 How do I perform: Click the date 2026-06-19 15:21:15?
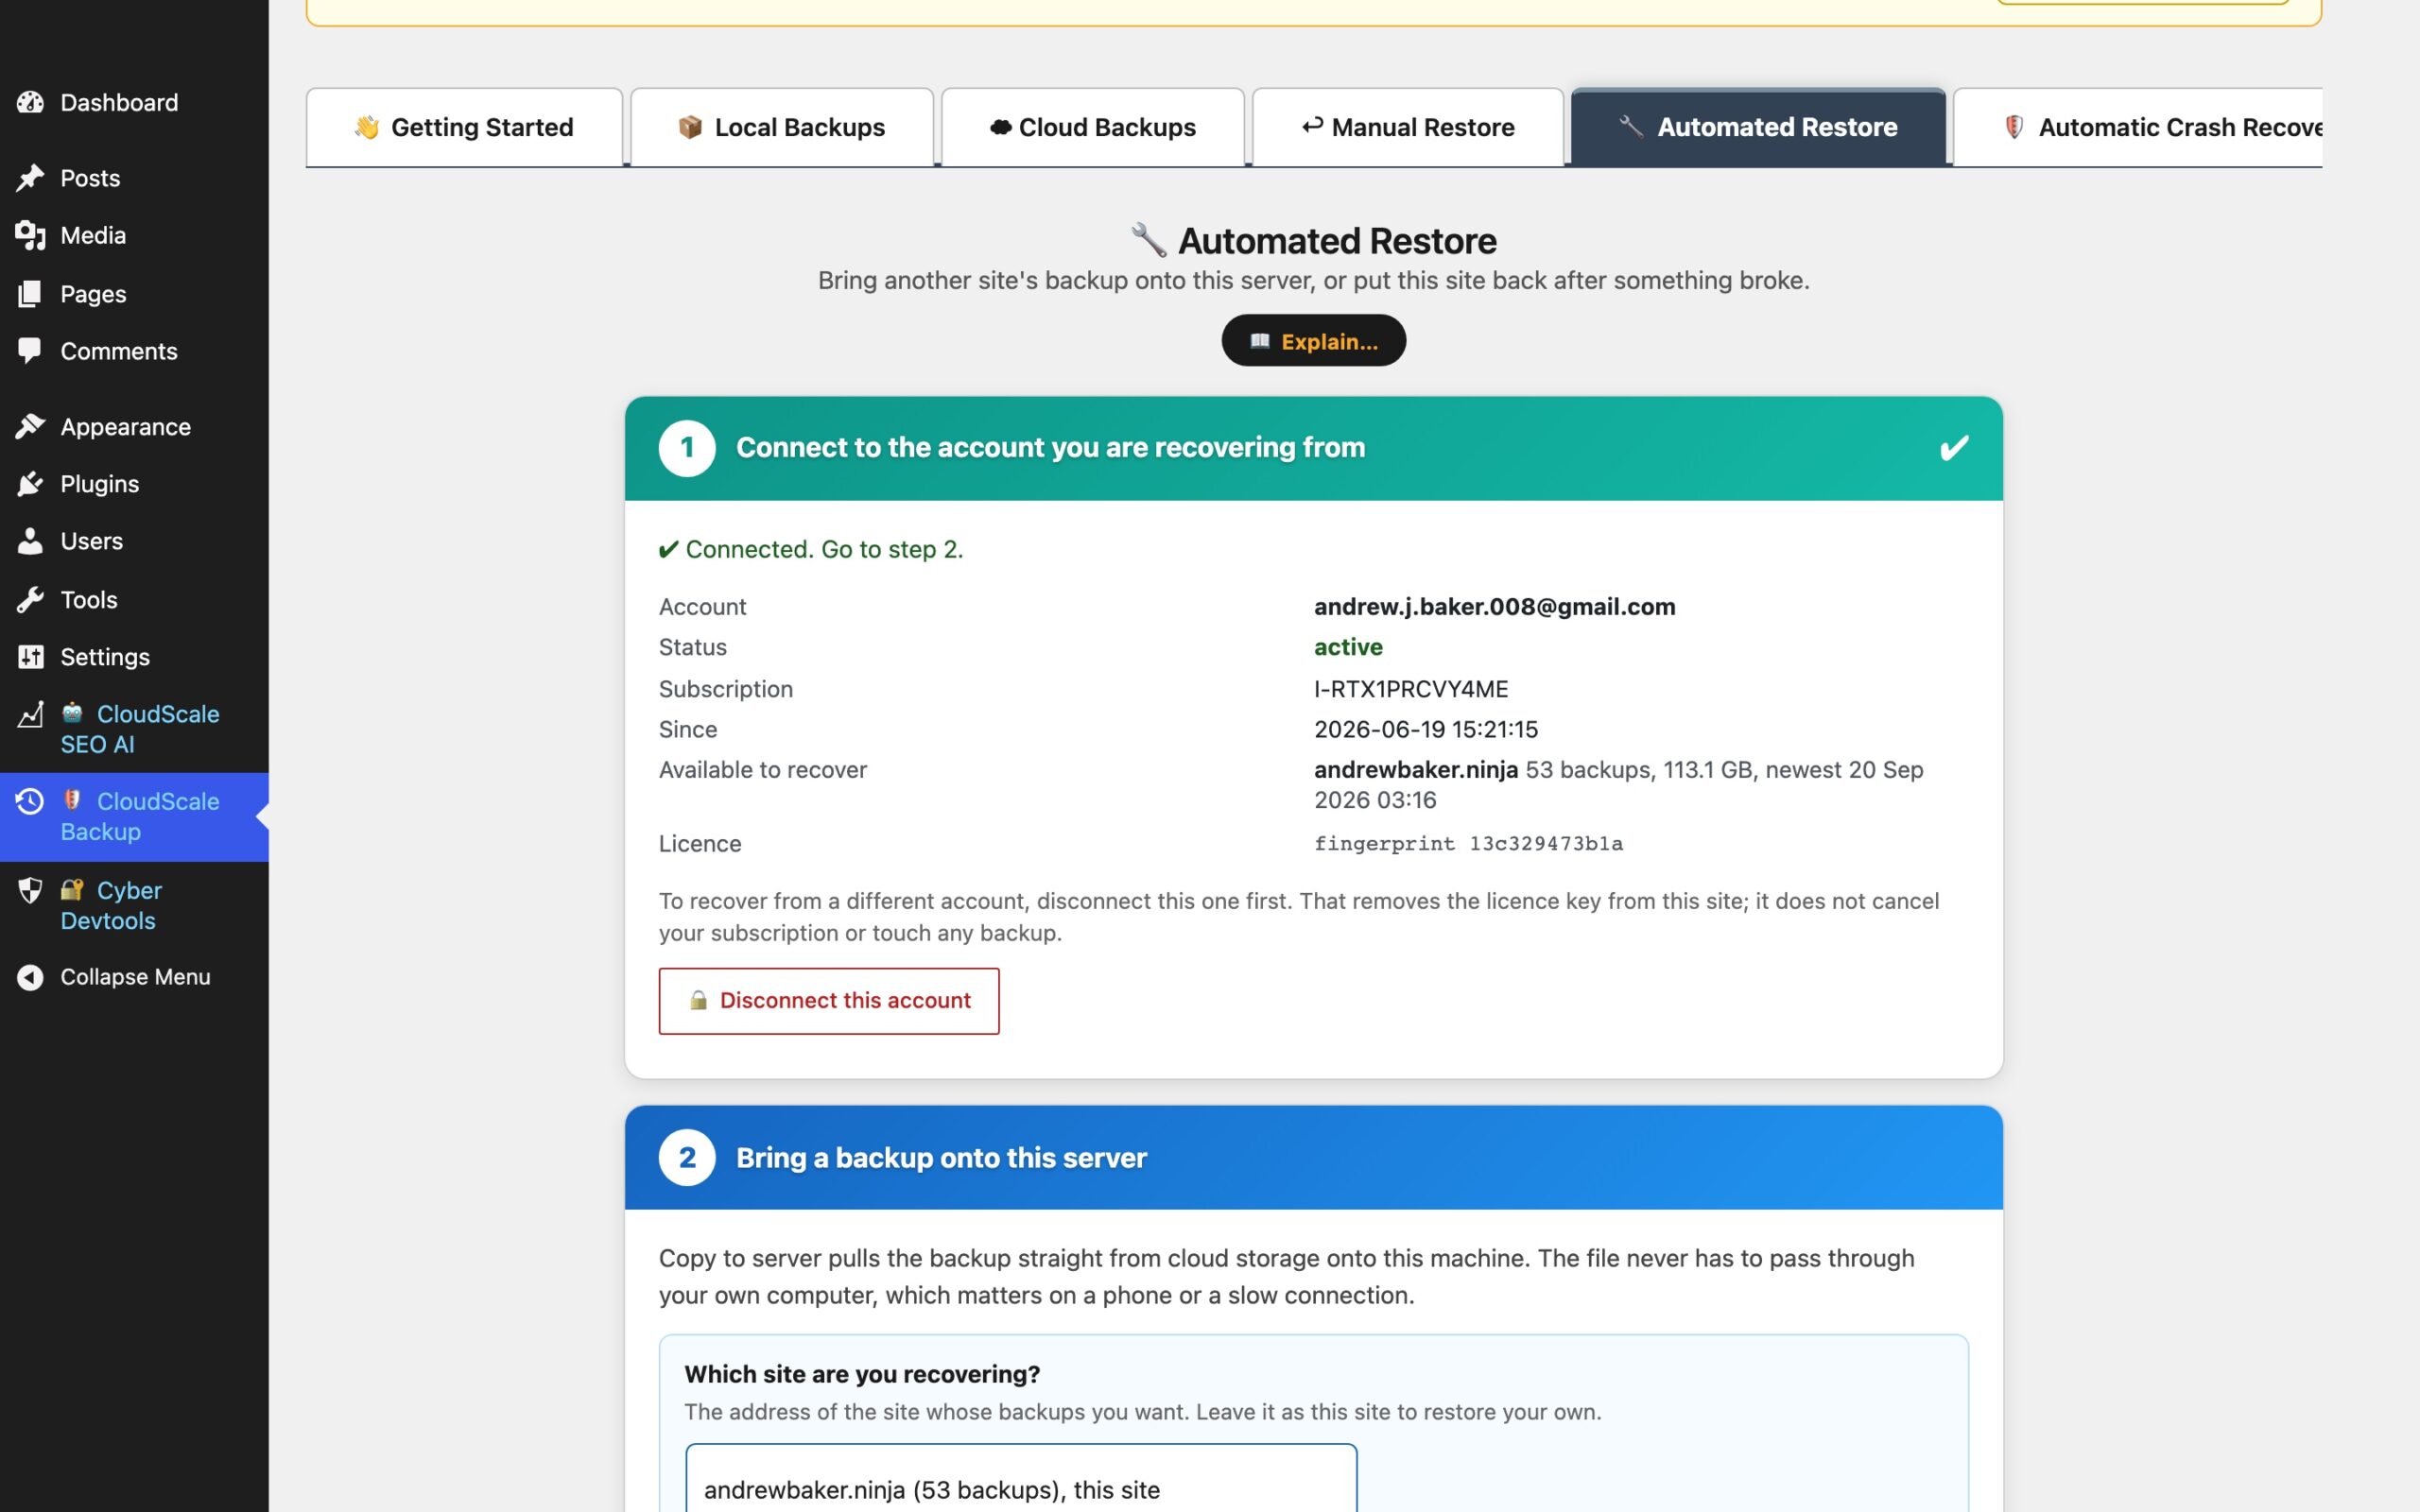coord(1426,729)
